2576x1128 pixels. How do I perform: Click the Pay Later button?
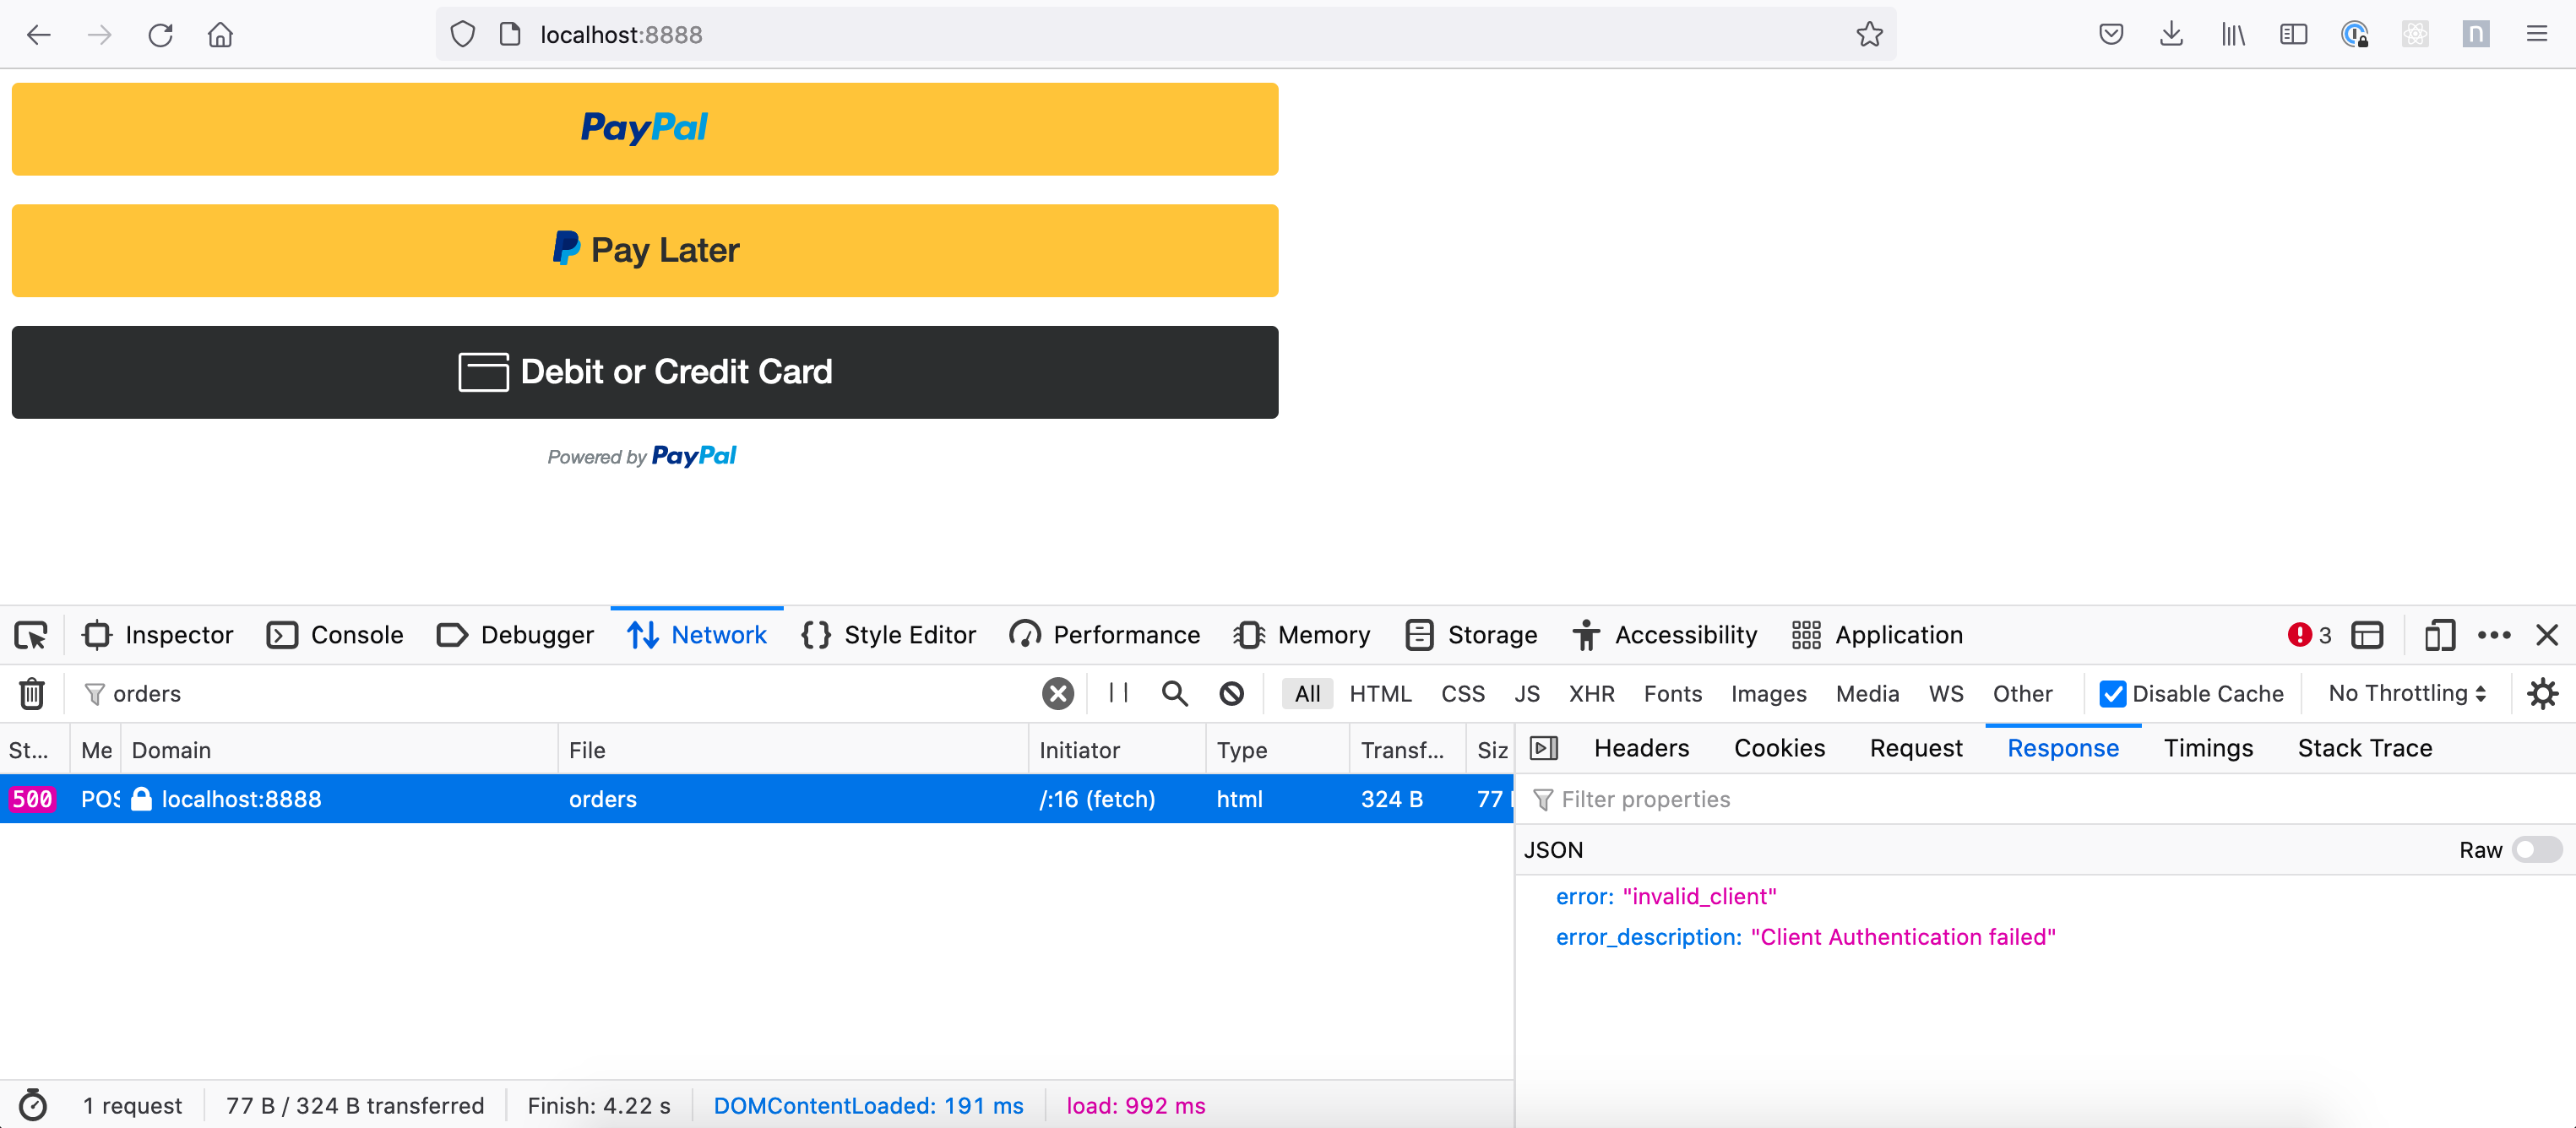click(645, 250)
